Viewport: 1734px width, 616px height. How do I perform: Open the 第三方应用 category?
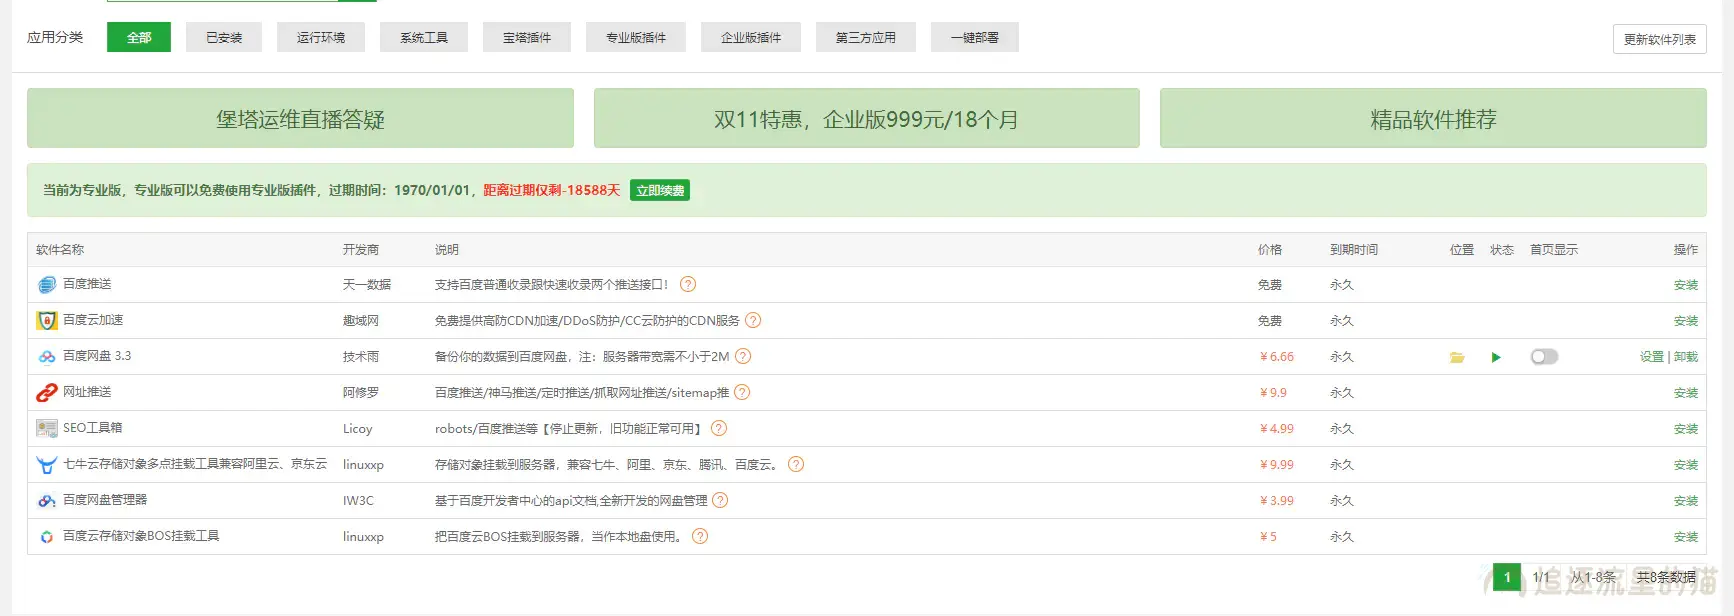pyautogui.click(x=866, y=38)
